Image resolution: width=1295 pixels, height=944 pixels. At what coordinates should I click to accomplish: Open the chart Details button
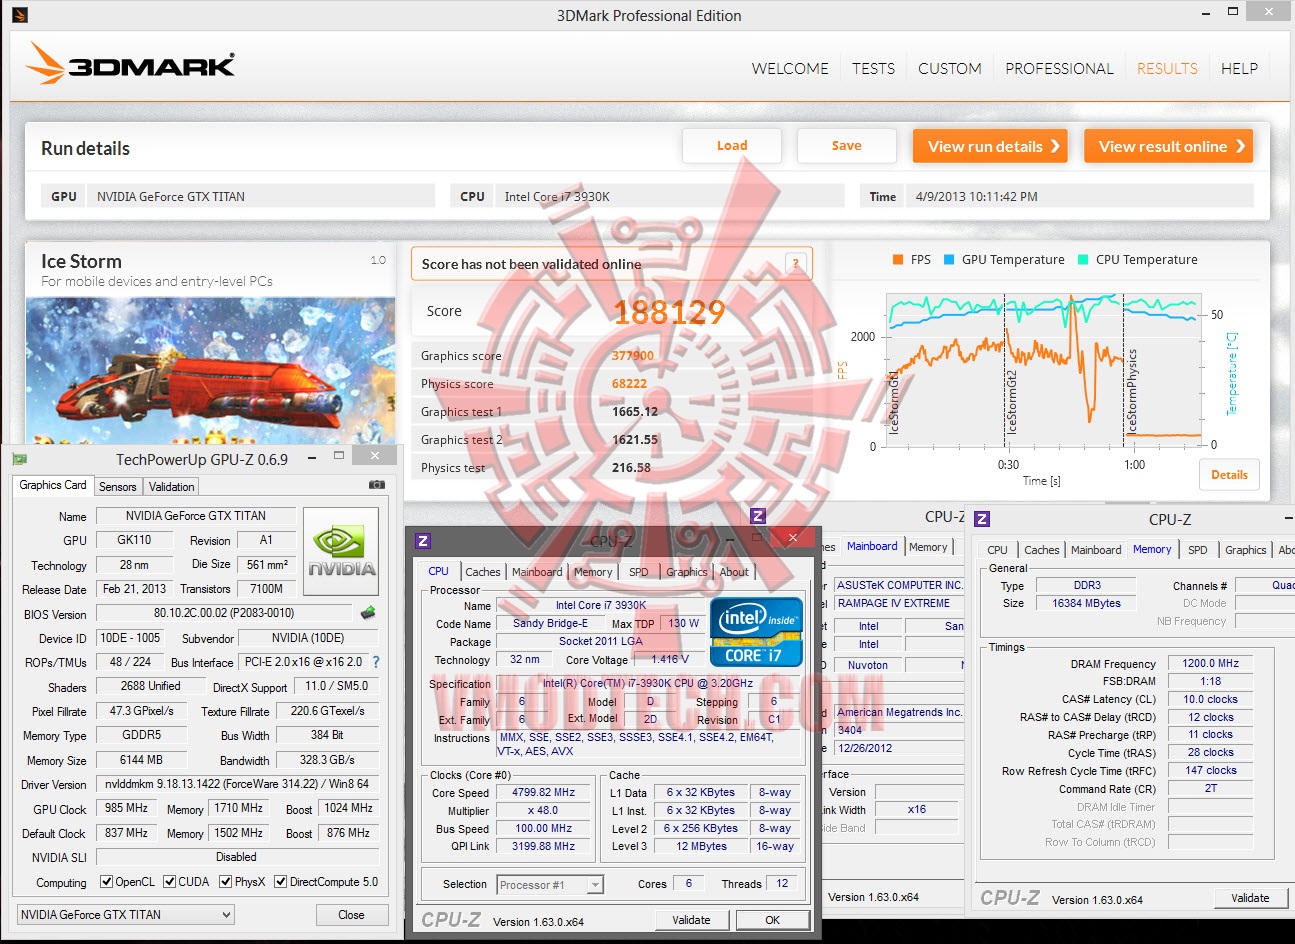(x=1229, y=475)
